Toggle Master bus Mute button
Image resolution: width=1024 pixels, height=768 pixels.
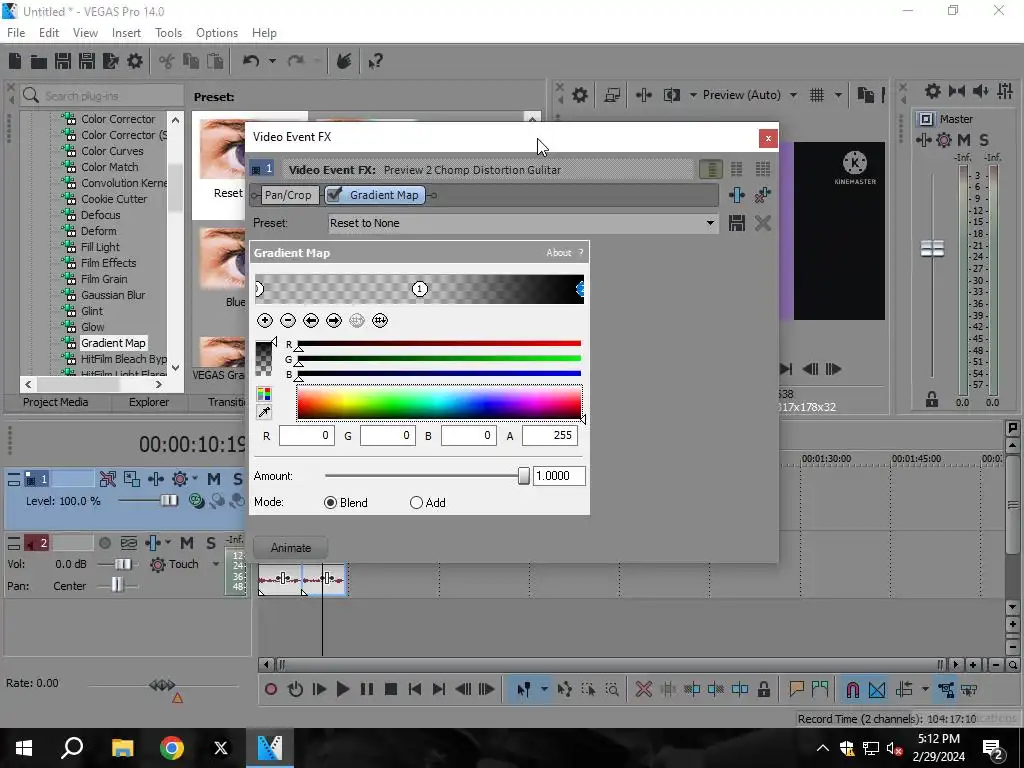tap(964, 140)
